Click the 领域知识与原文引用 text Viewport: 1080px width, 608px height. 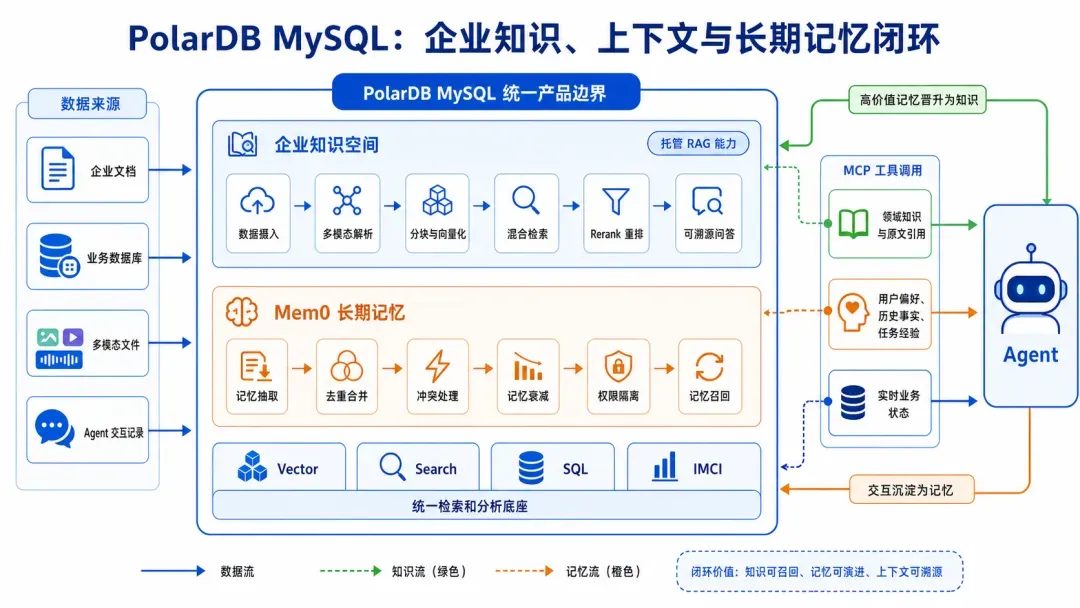pyautogui.click(x=901, y=224)
